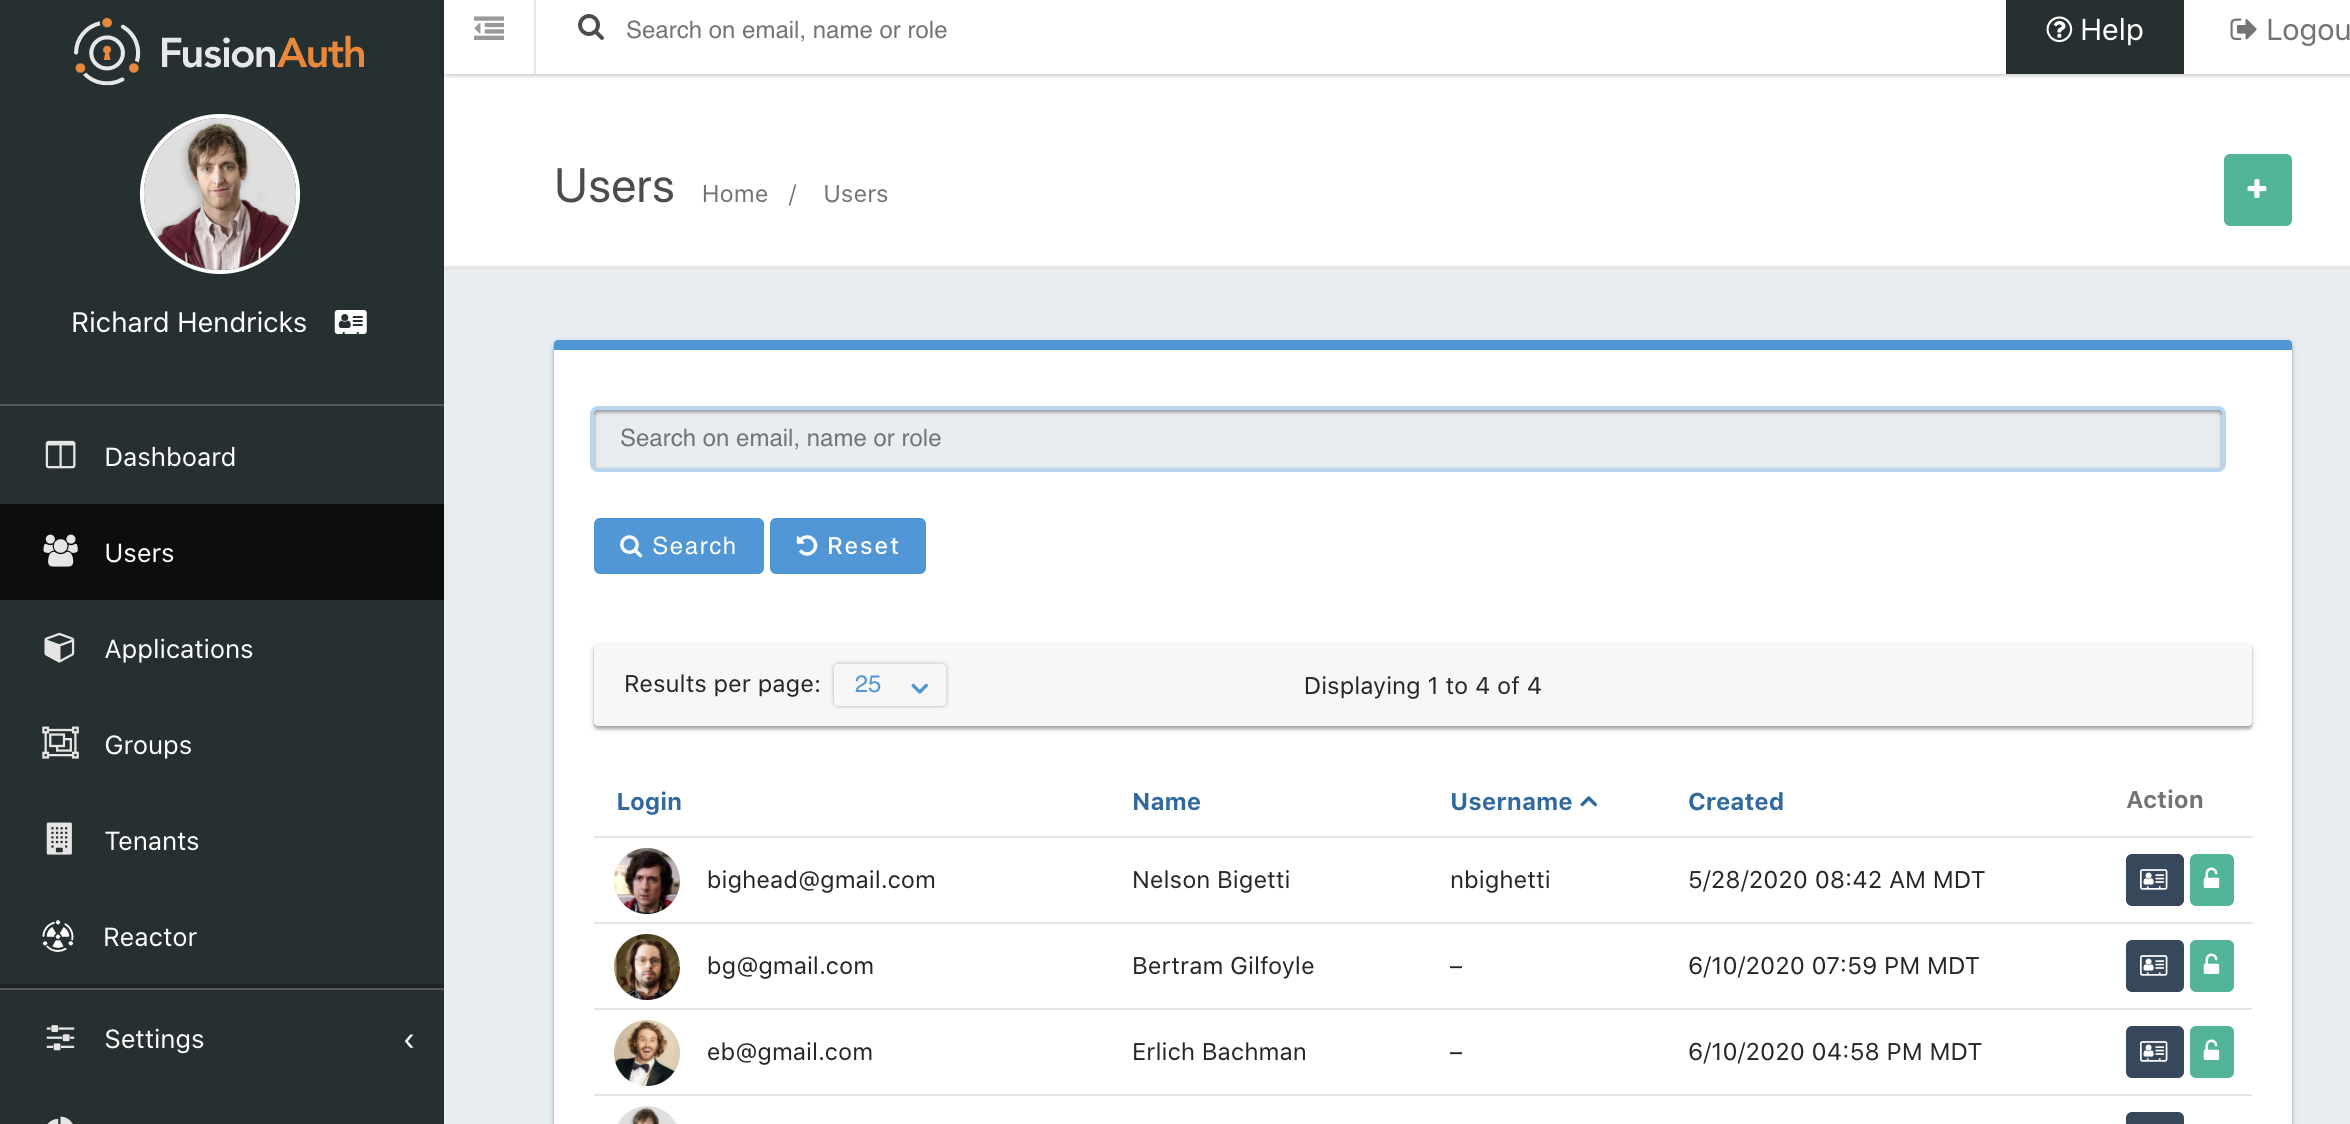Click the blue Search button
The width and height of the screenshot is (2350, 1124).
(x=678, y=546)
